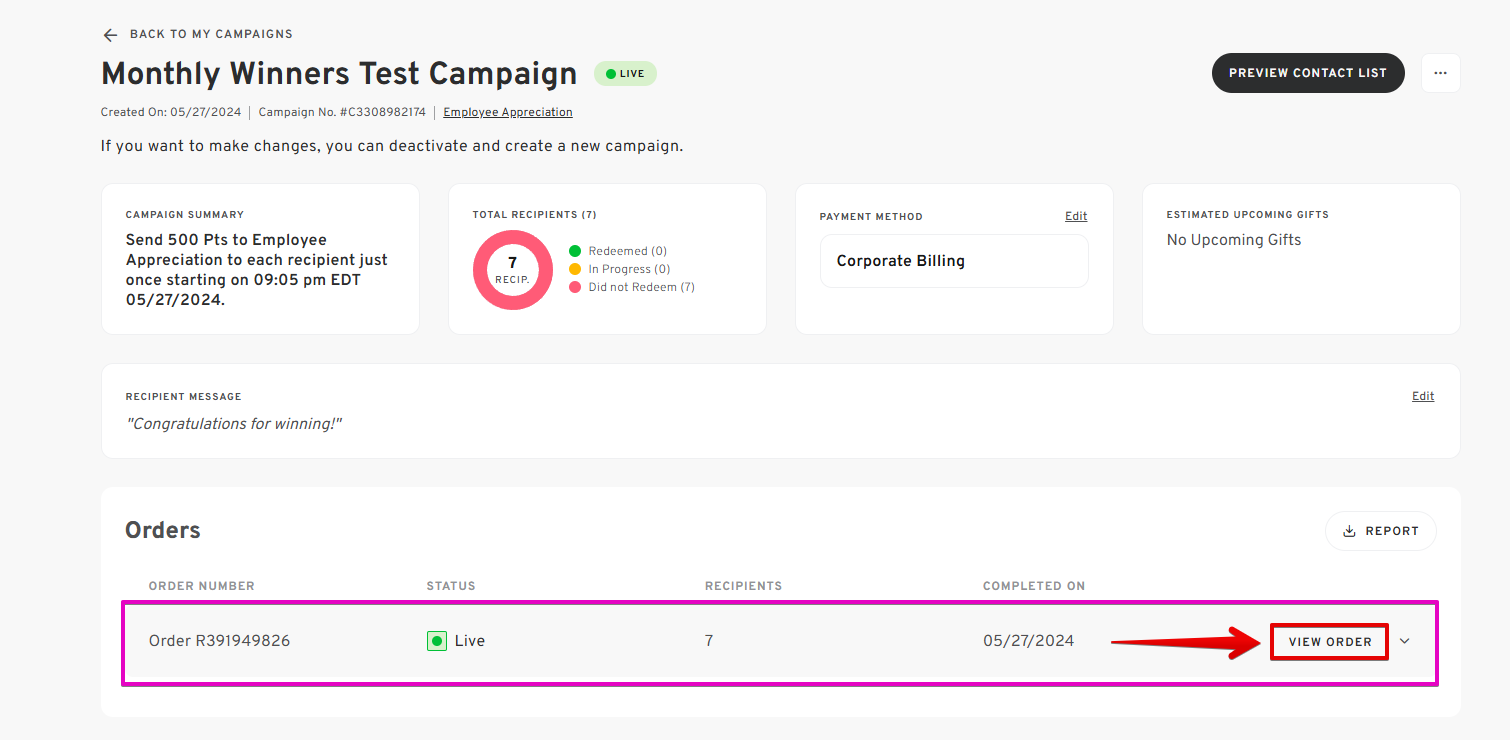Click the back arrow icon
Image resolution: width=1510 pixels, height=740 pixels.
pos(110,35)
